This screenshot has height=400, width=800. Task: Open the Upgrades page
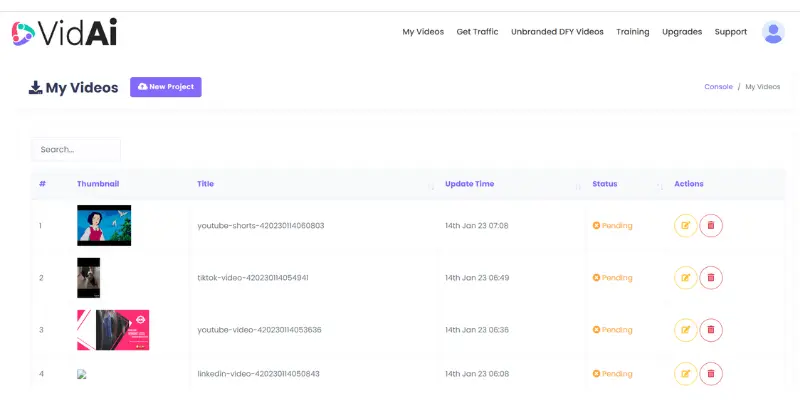click(x=682, y=32)
